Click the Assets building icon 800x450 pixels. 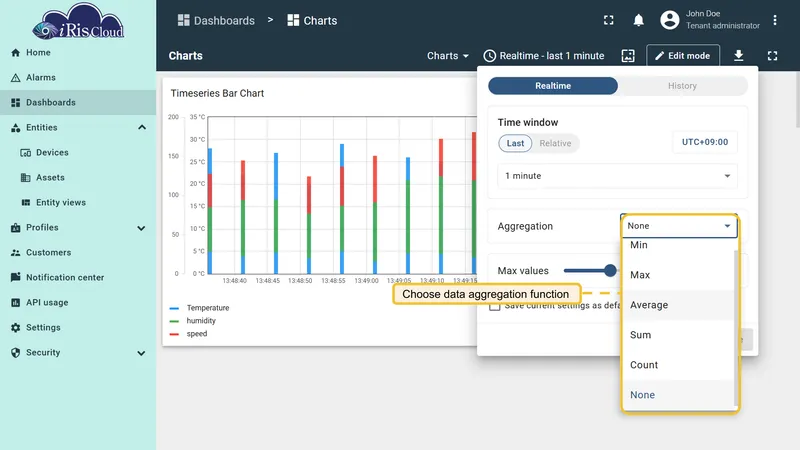point(26,178)
